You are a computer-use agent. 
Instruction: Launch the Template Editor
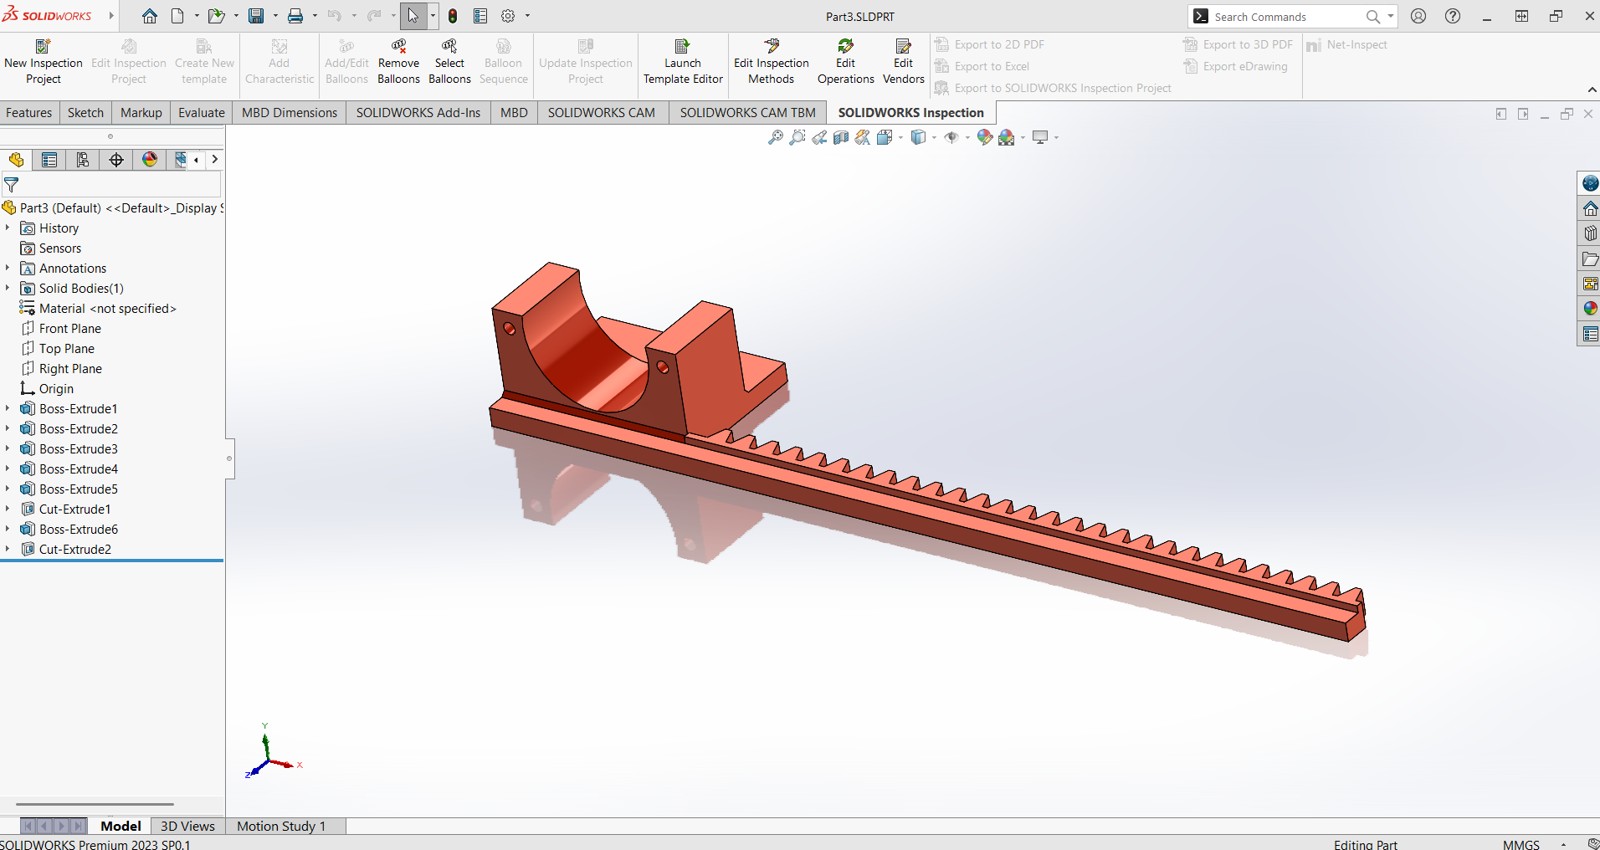coord(683,62)
